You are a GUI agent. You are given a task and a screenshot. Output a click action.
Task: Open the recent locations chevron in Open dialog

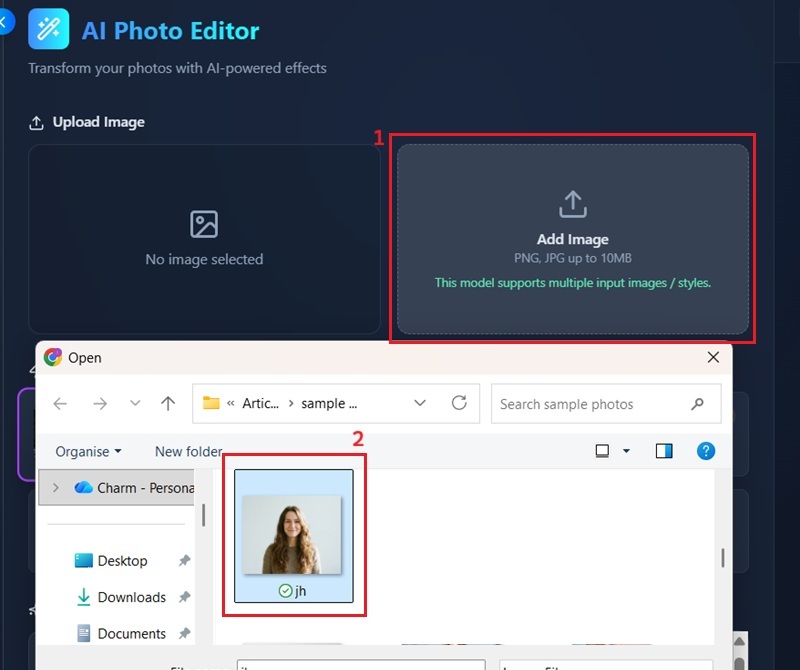point(135,403)
